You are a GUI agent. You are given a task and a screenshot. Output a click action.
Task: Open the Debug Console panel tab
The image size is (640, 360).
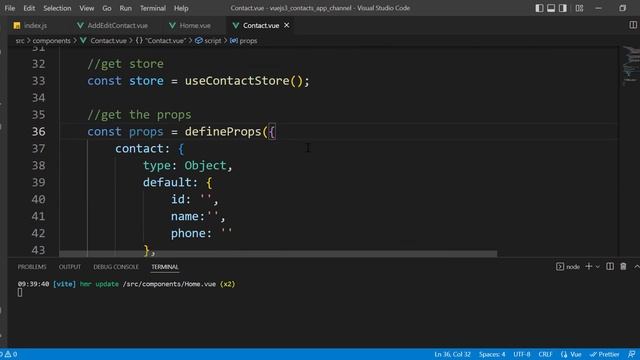click(x=116, y=267)
